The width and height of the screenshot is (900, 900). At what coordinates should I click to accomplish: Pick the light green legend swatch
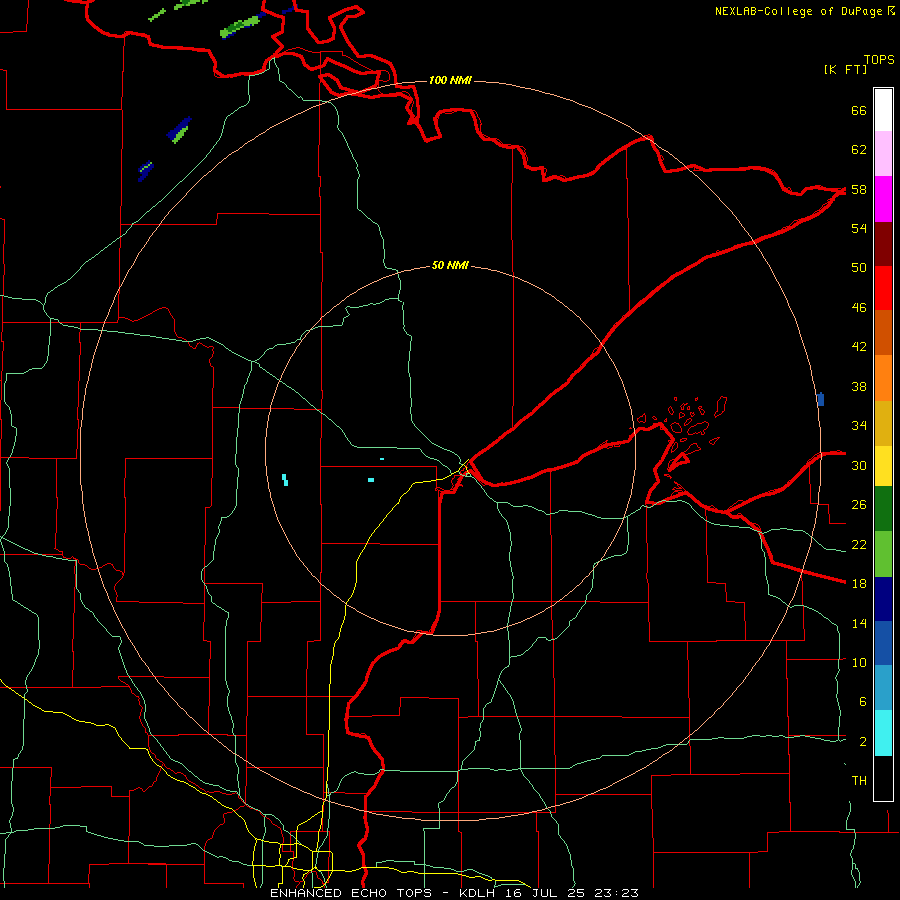click(x=883, y=554)
